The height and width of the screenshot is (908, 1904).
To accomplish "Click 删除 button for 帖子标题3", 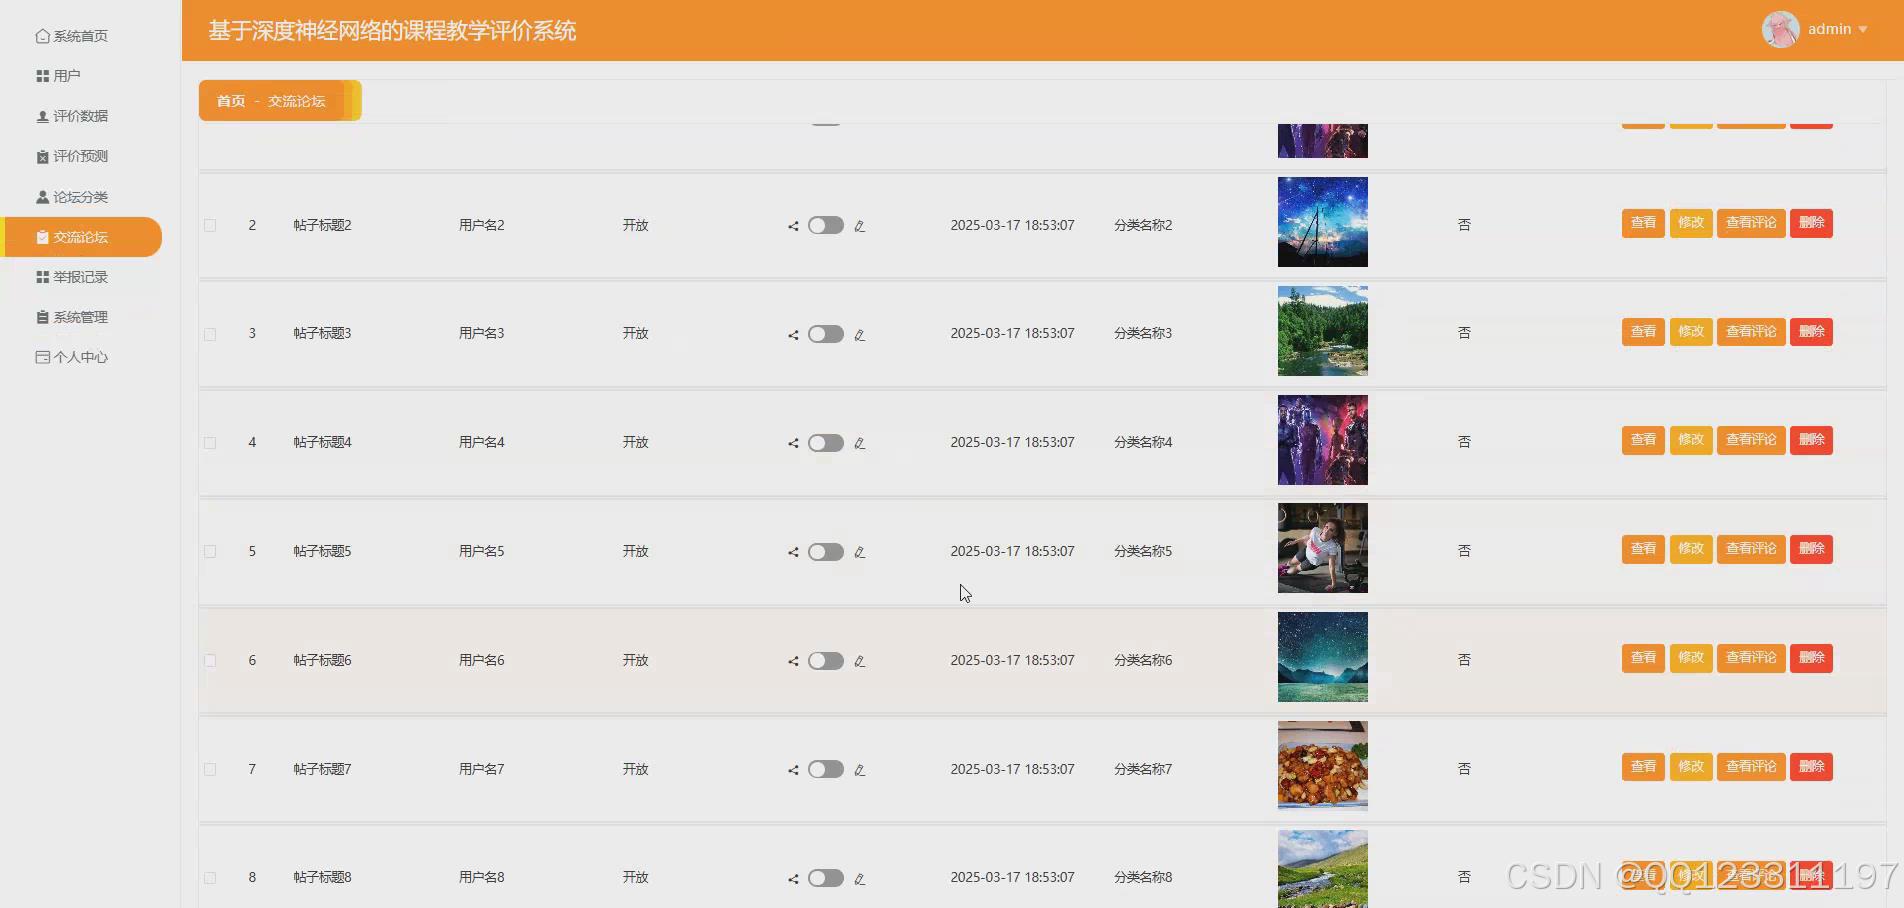I will pos(1811,332).
